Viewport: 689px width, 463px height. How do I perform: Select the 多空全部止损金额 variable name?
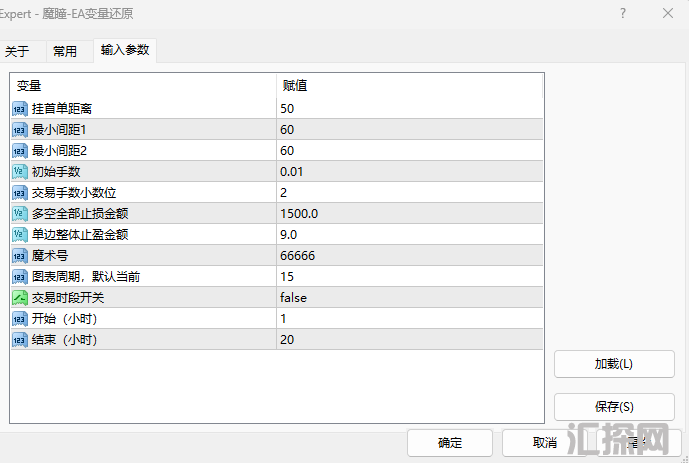pos(80,213)
